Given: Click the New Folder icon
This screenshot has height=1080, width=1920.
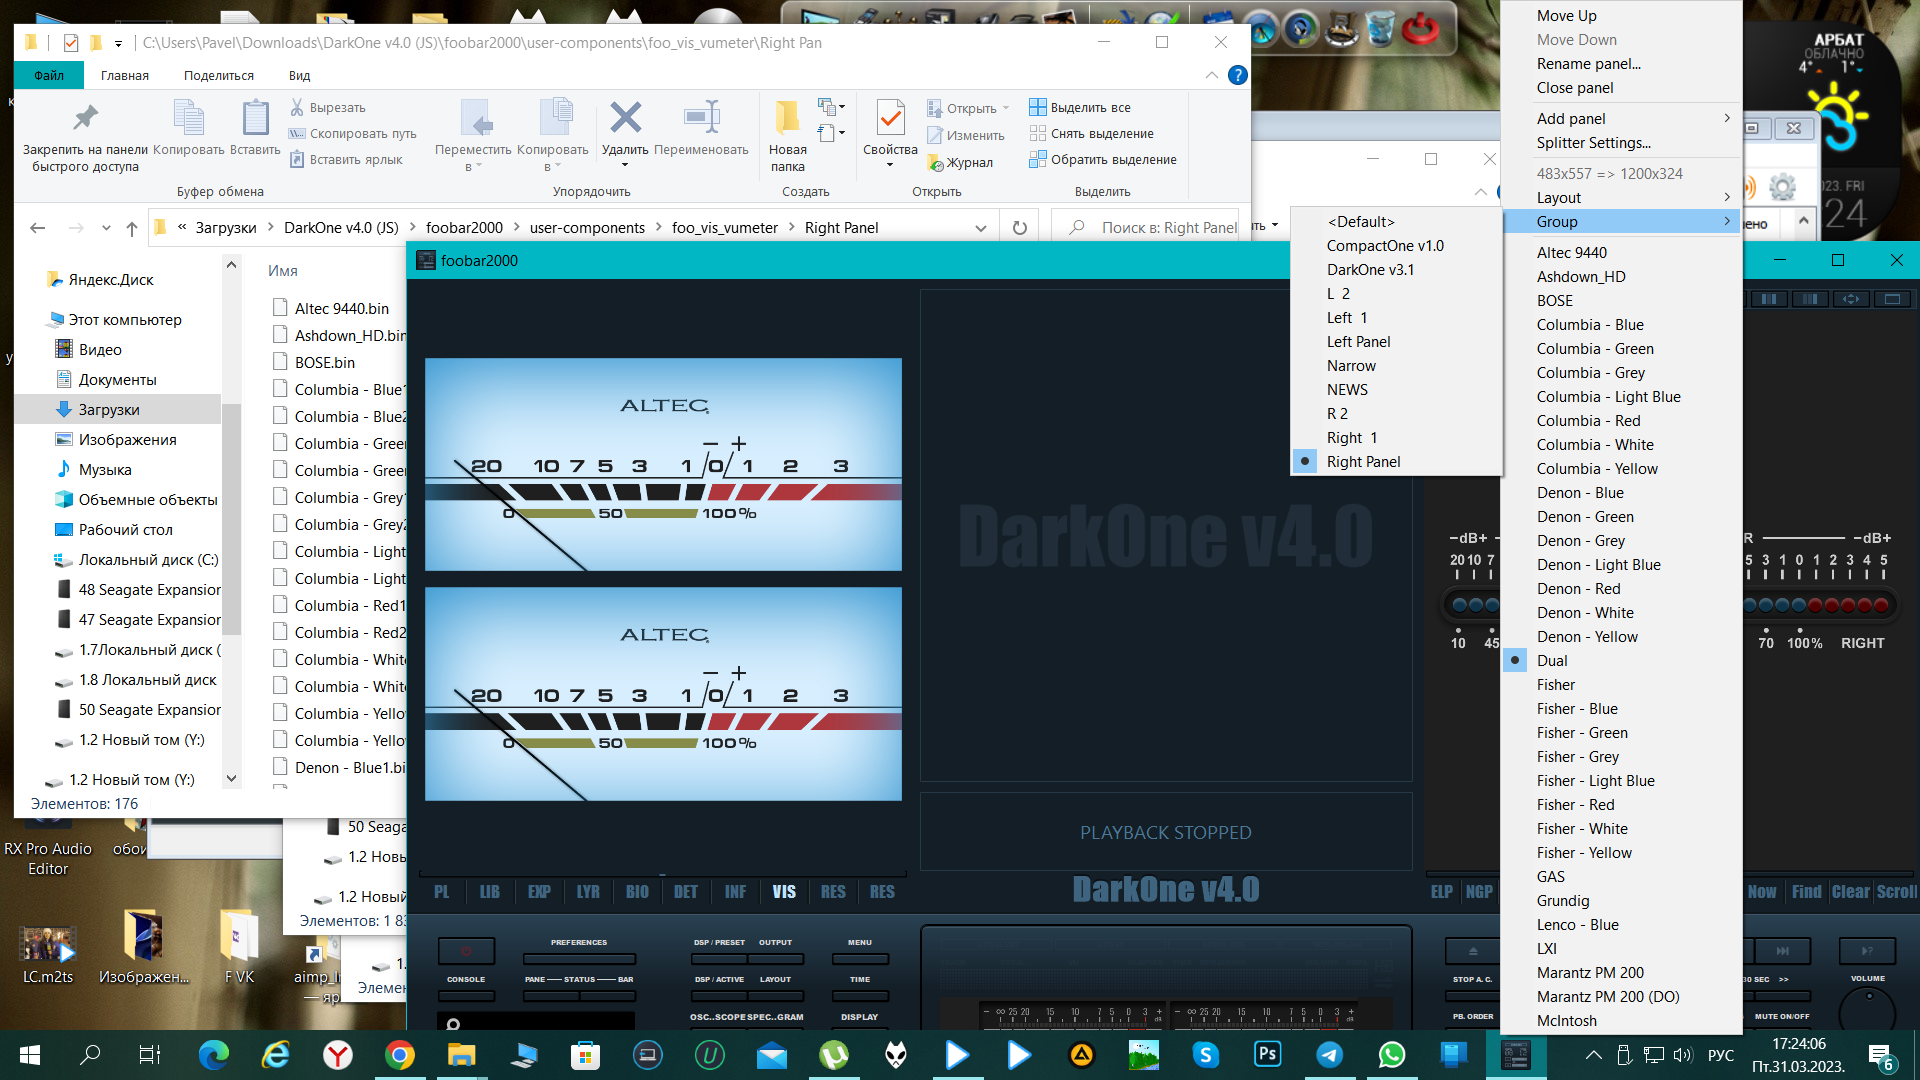Looking at the screenshot, I should click(x=787, y=118).
